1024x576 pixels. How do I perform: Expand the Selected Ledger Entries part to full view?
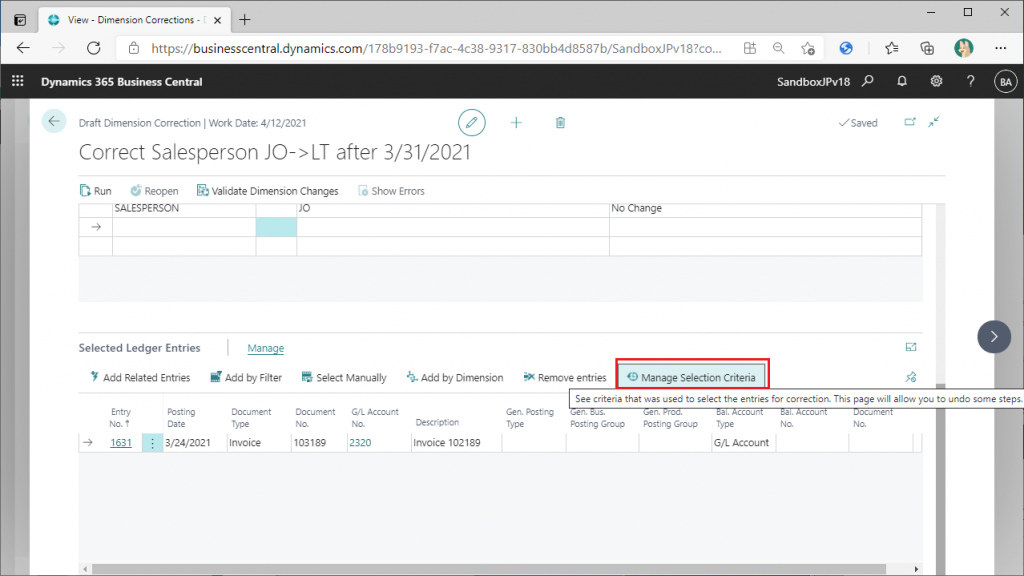point(911,347)
